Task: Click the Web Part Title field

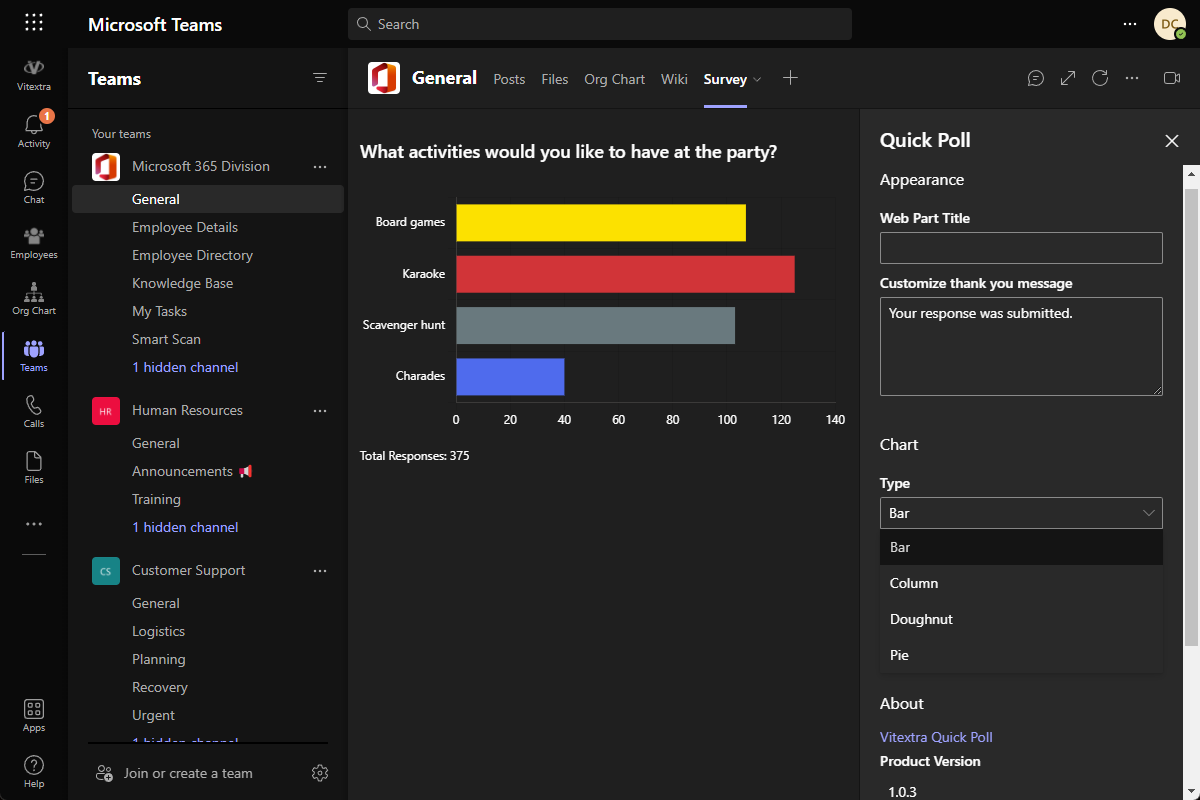Action: coord(1021,248)
